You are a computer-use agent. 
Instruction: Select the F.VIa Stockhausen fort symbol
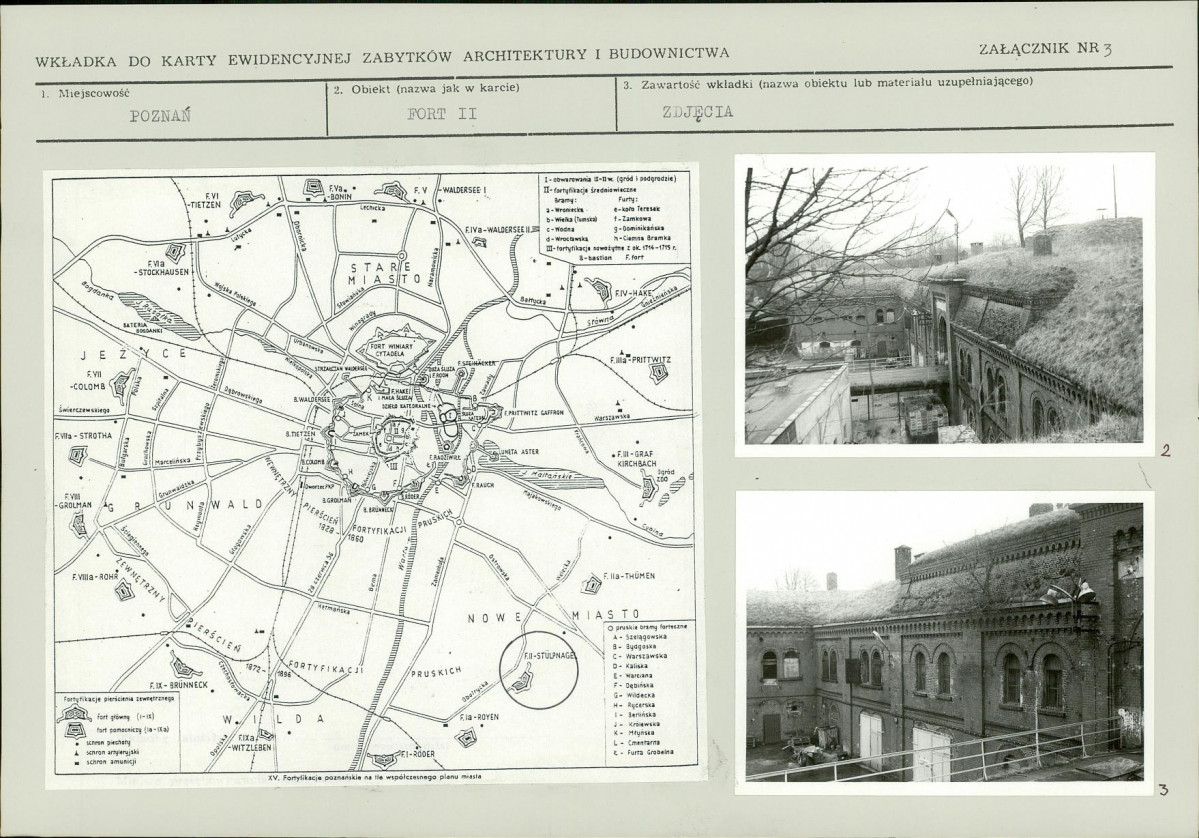(x=176, y=252)
